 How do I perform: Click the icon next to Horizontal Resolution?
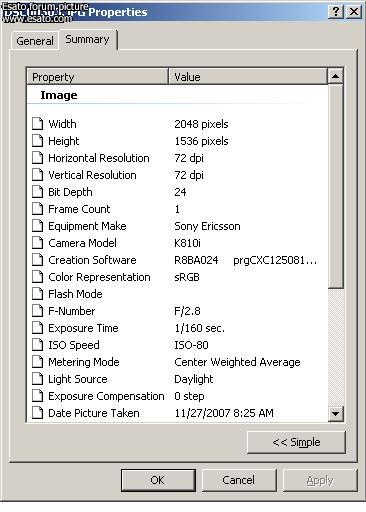coord(38,158)
